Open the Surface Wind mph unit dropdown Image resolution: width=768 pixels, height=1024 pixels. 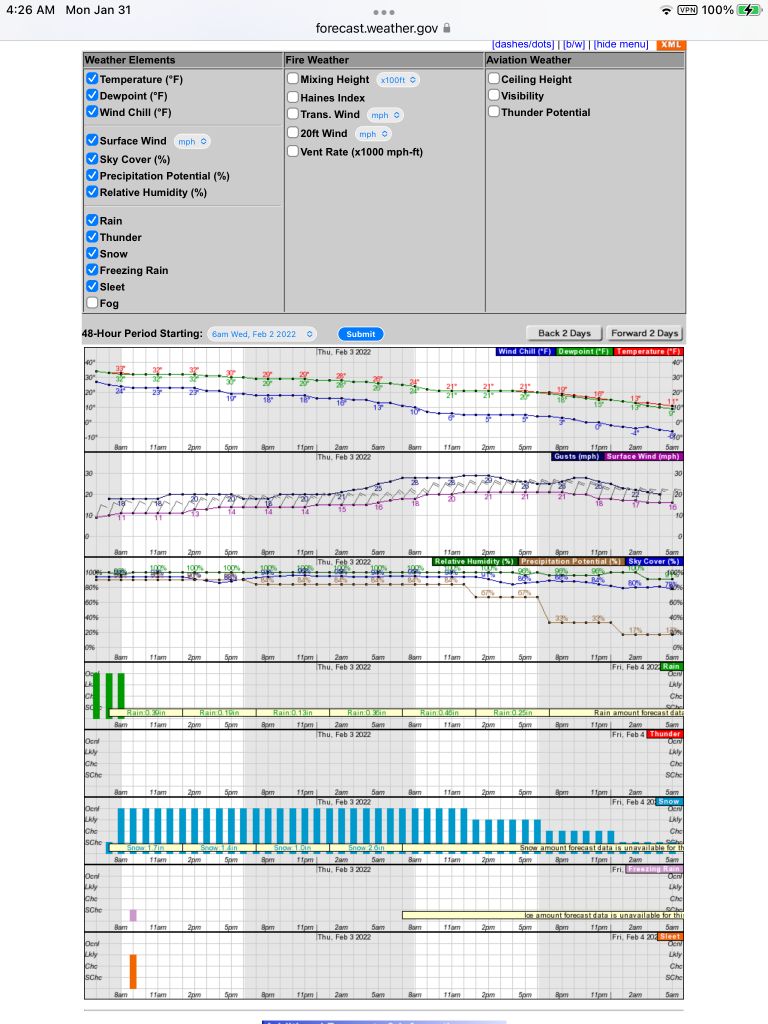coord(192,141)
